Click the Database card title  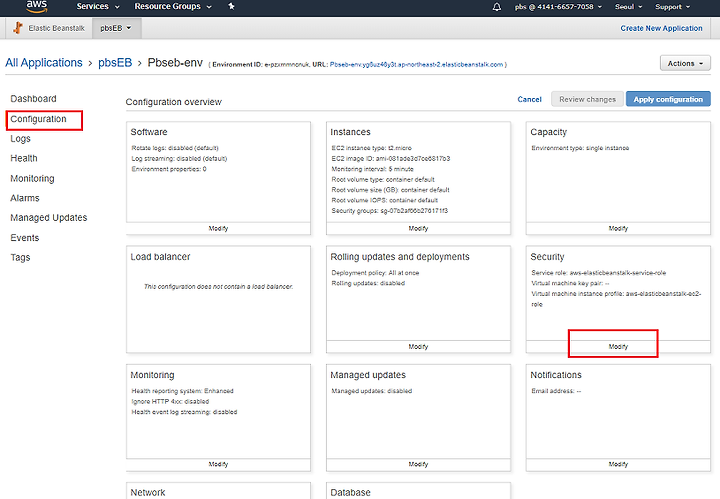coord(350,493)
